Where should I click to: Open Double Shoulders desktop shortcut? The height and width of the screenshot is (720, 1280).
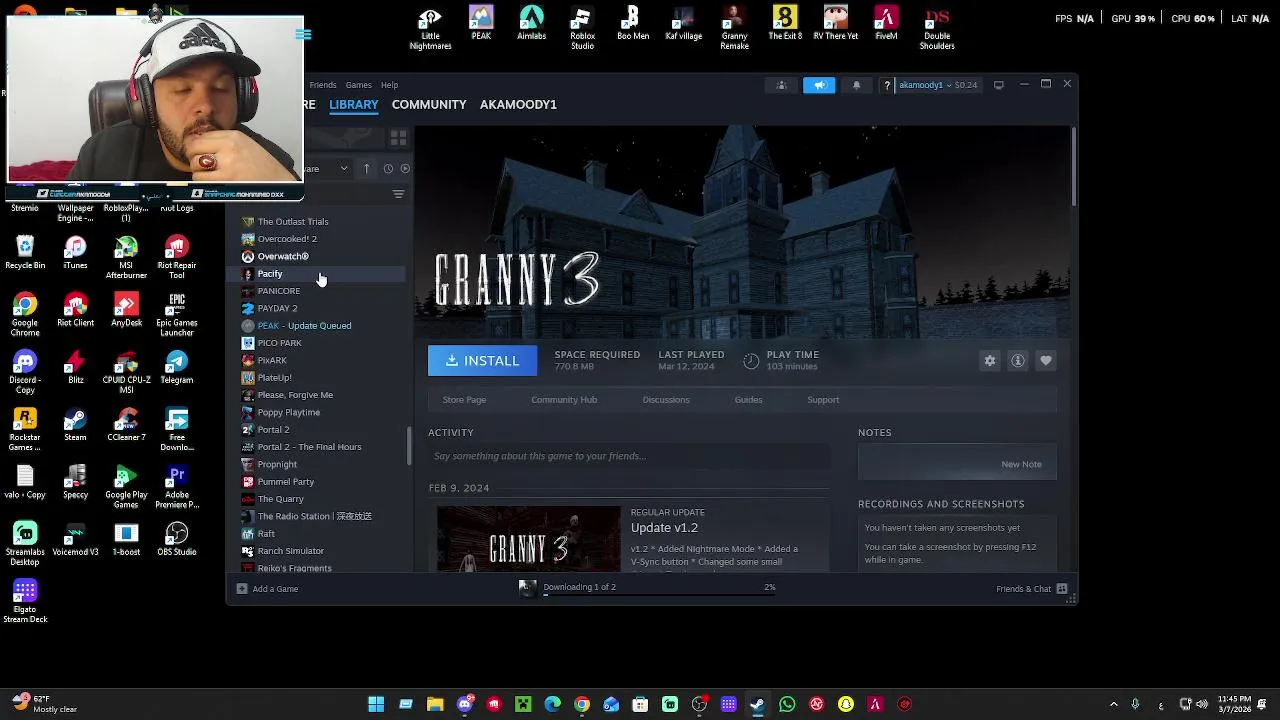pos(937,28)
